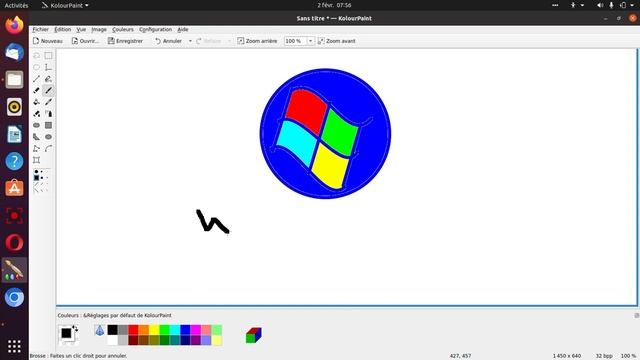Pick the bright blue color swatch
640x360 pixels.
[185, 330]
